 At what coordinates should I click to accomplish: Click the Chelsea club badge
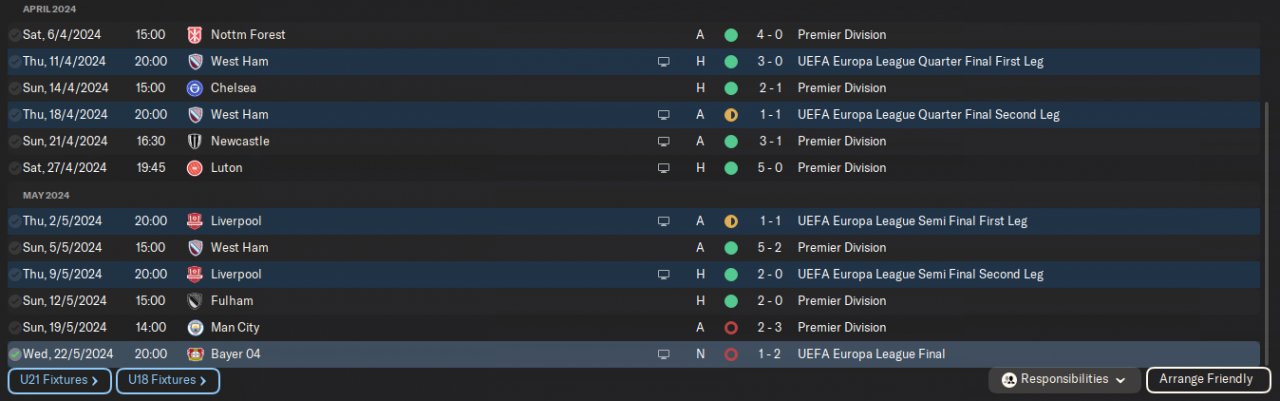click(x=195, y=88)
